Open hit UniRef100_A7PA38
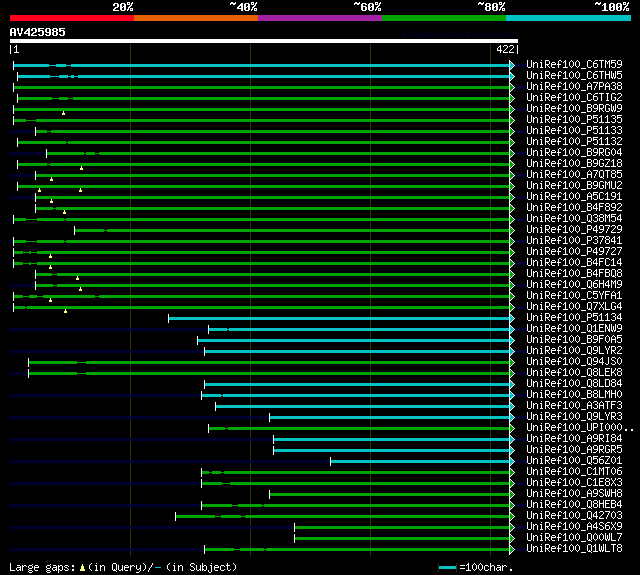The image size is (640, 575). [x=574, y=86]
